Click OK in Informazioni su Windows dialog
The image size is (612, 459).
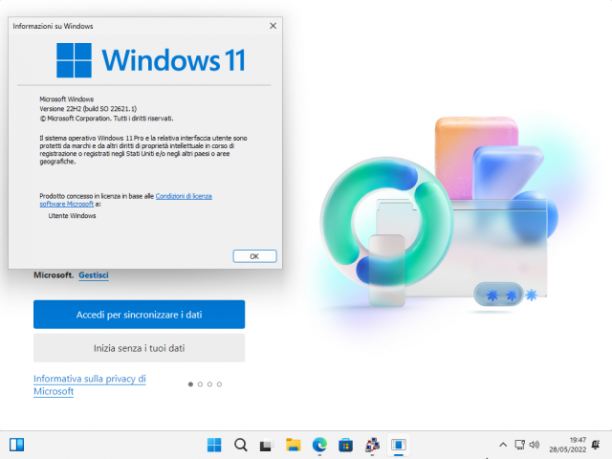click(254, 256)
